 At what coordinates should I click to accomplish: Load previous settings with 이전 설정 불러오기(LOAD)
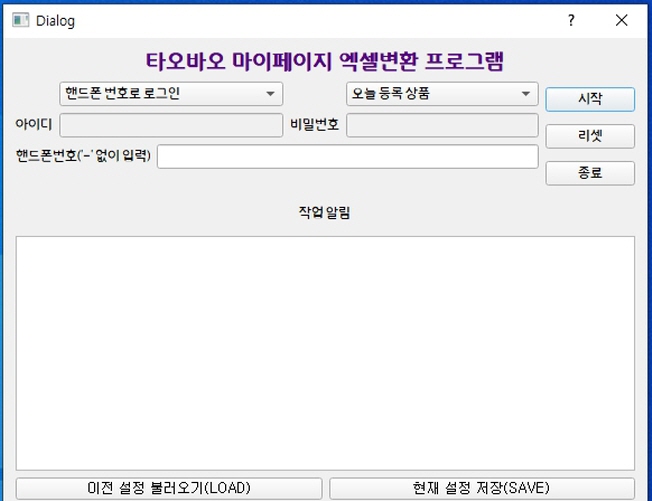coord(169,488)
